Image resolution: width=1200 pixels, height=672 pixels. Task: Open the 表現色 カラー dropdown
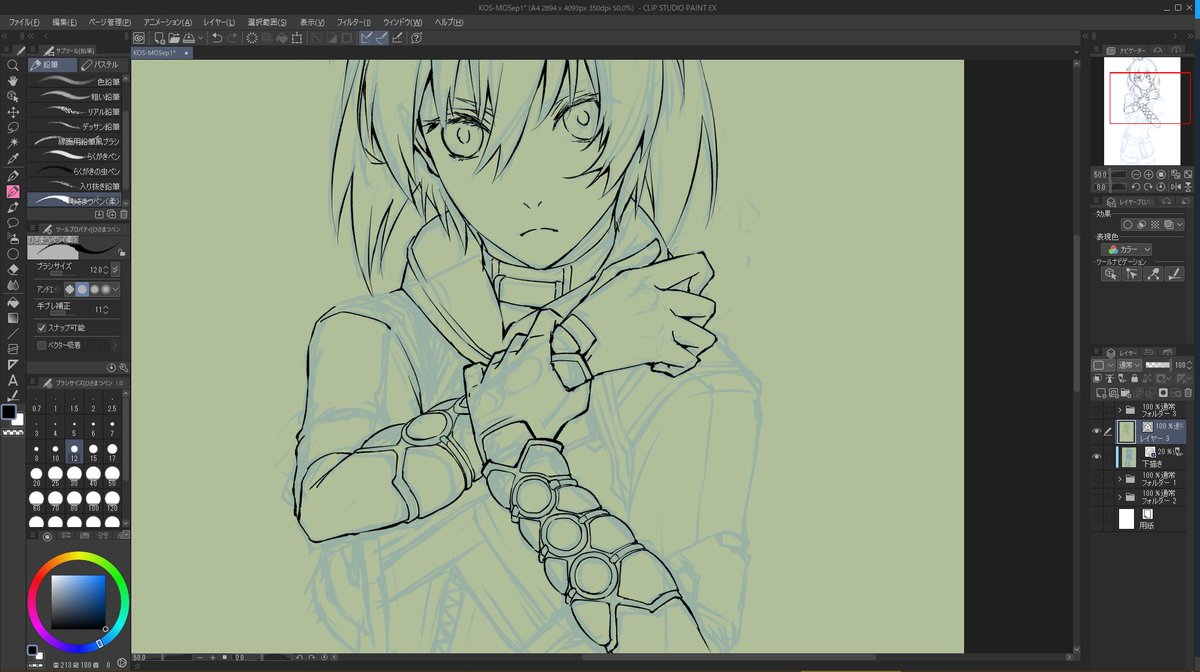pyautogui.click(x=1127, y=249)
